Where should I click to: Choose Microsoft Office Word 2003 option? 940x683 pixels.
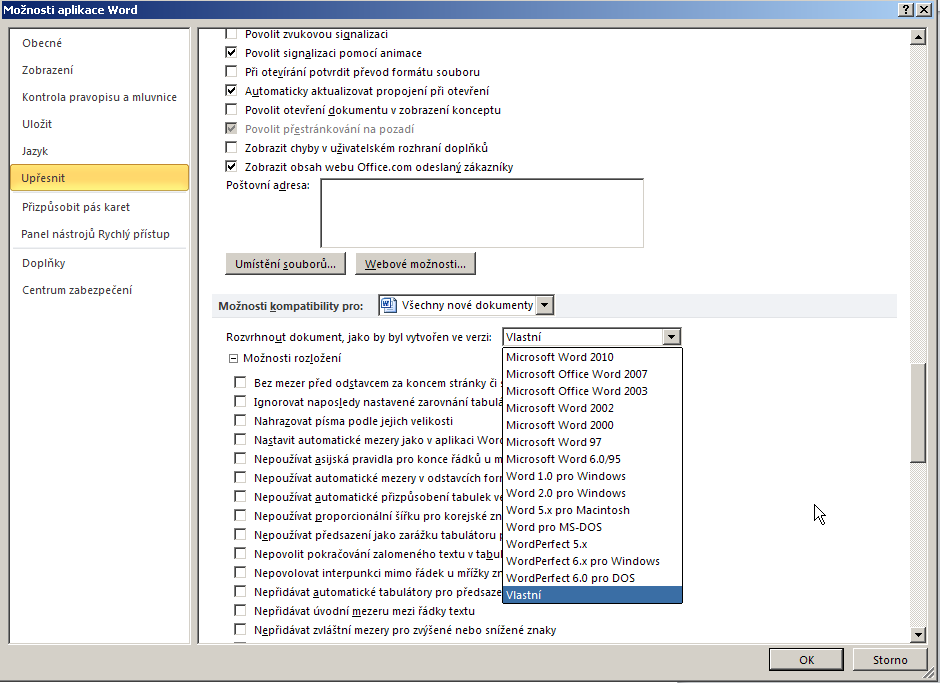click(592, 391)
